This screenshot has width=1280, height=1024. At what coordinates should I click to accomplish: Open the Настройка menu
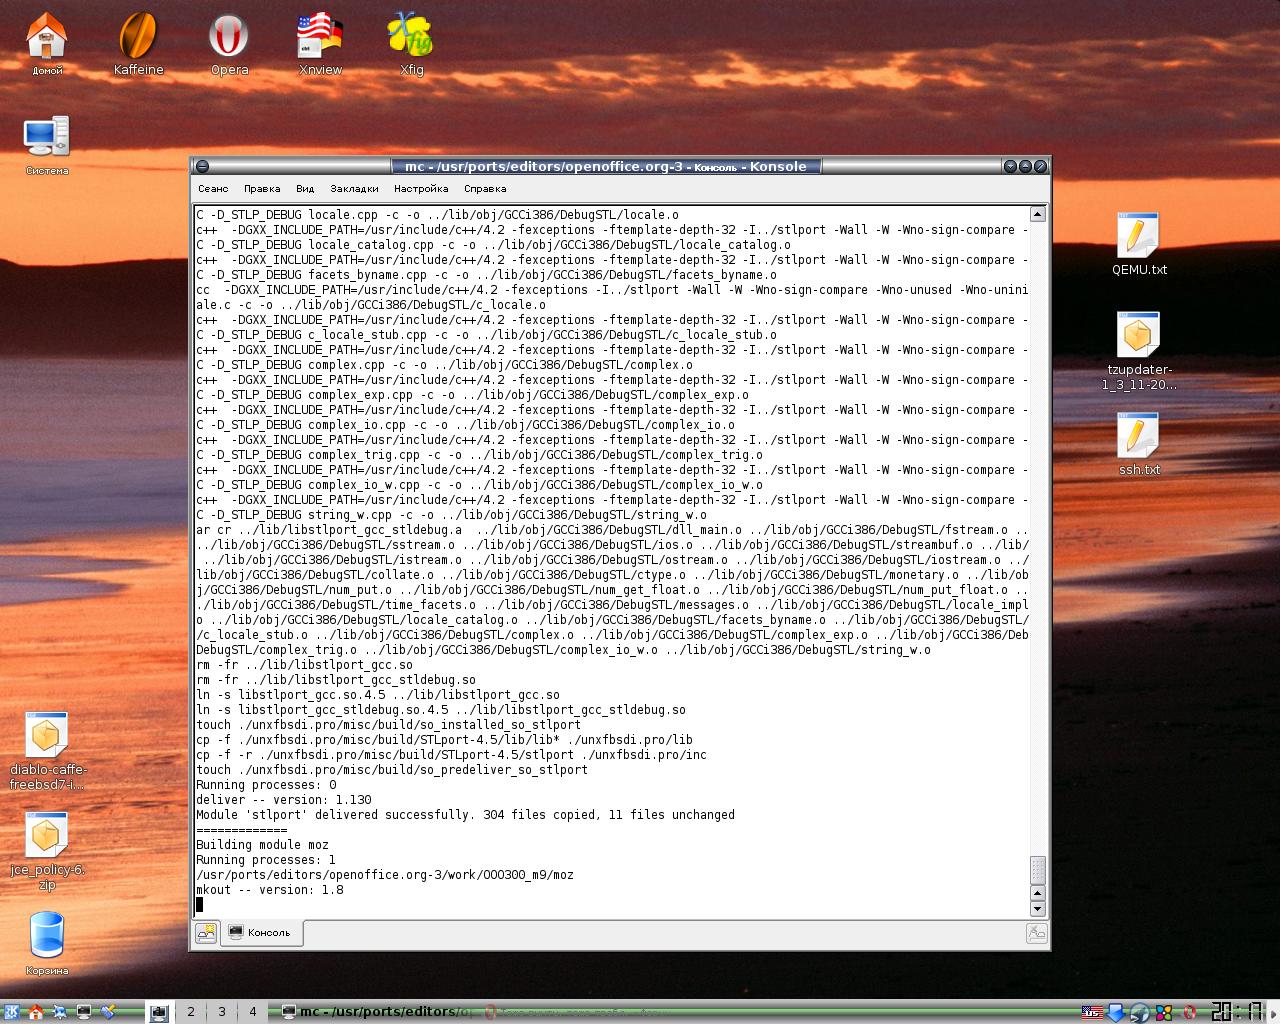click(421, 188)
